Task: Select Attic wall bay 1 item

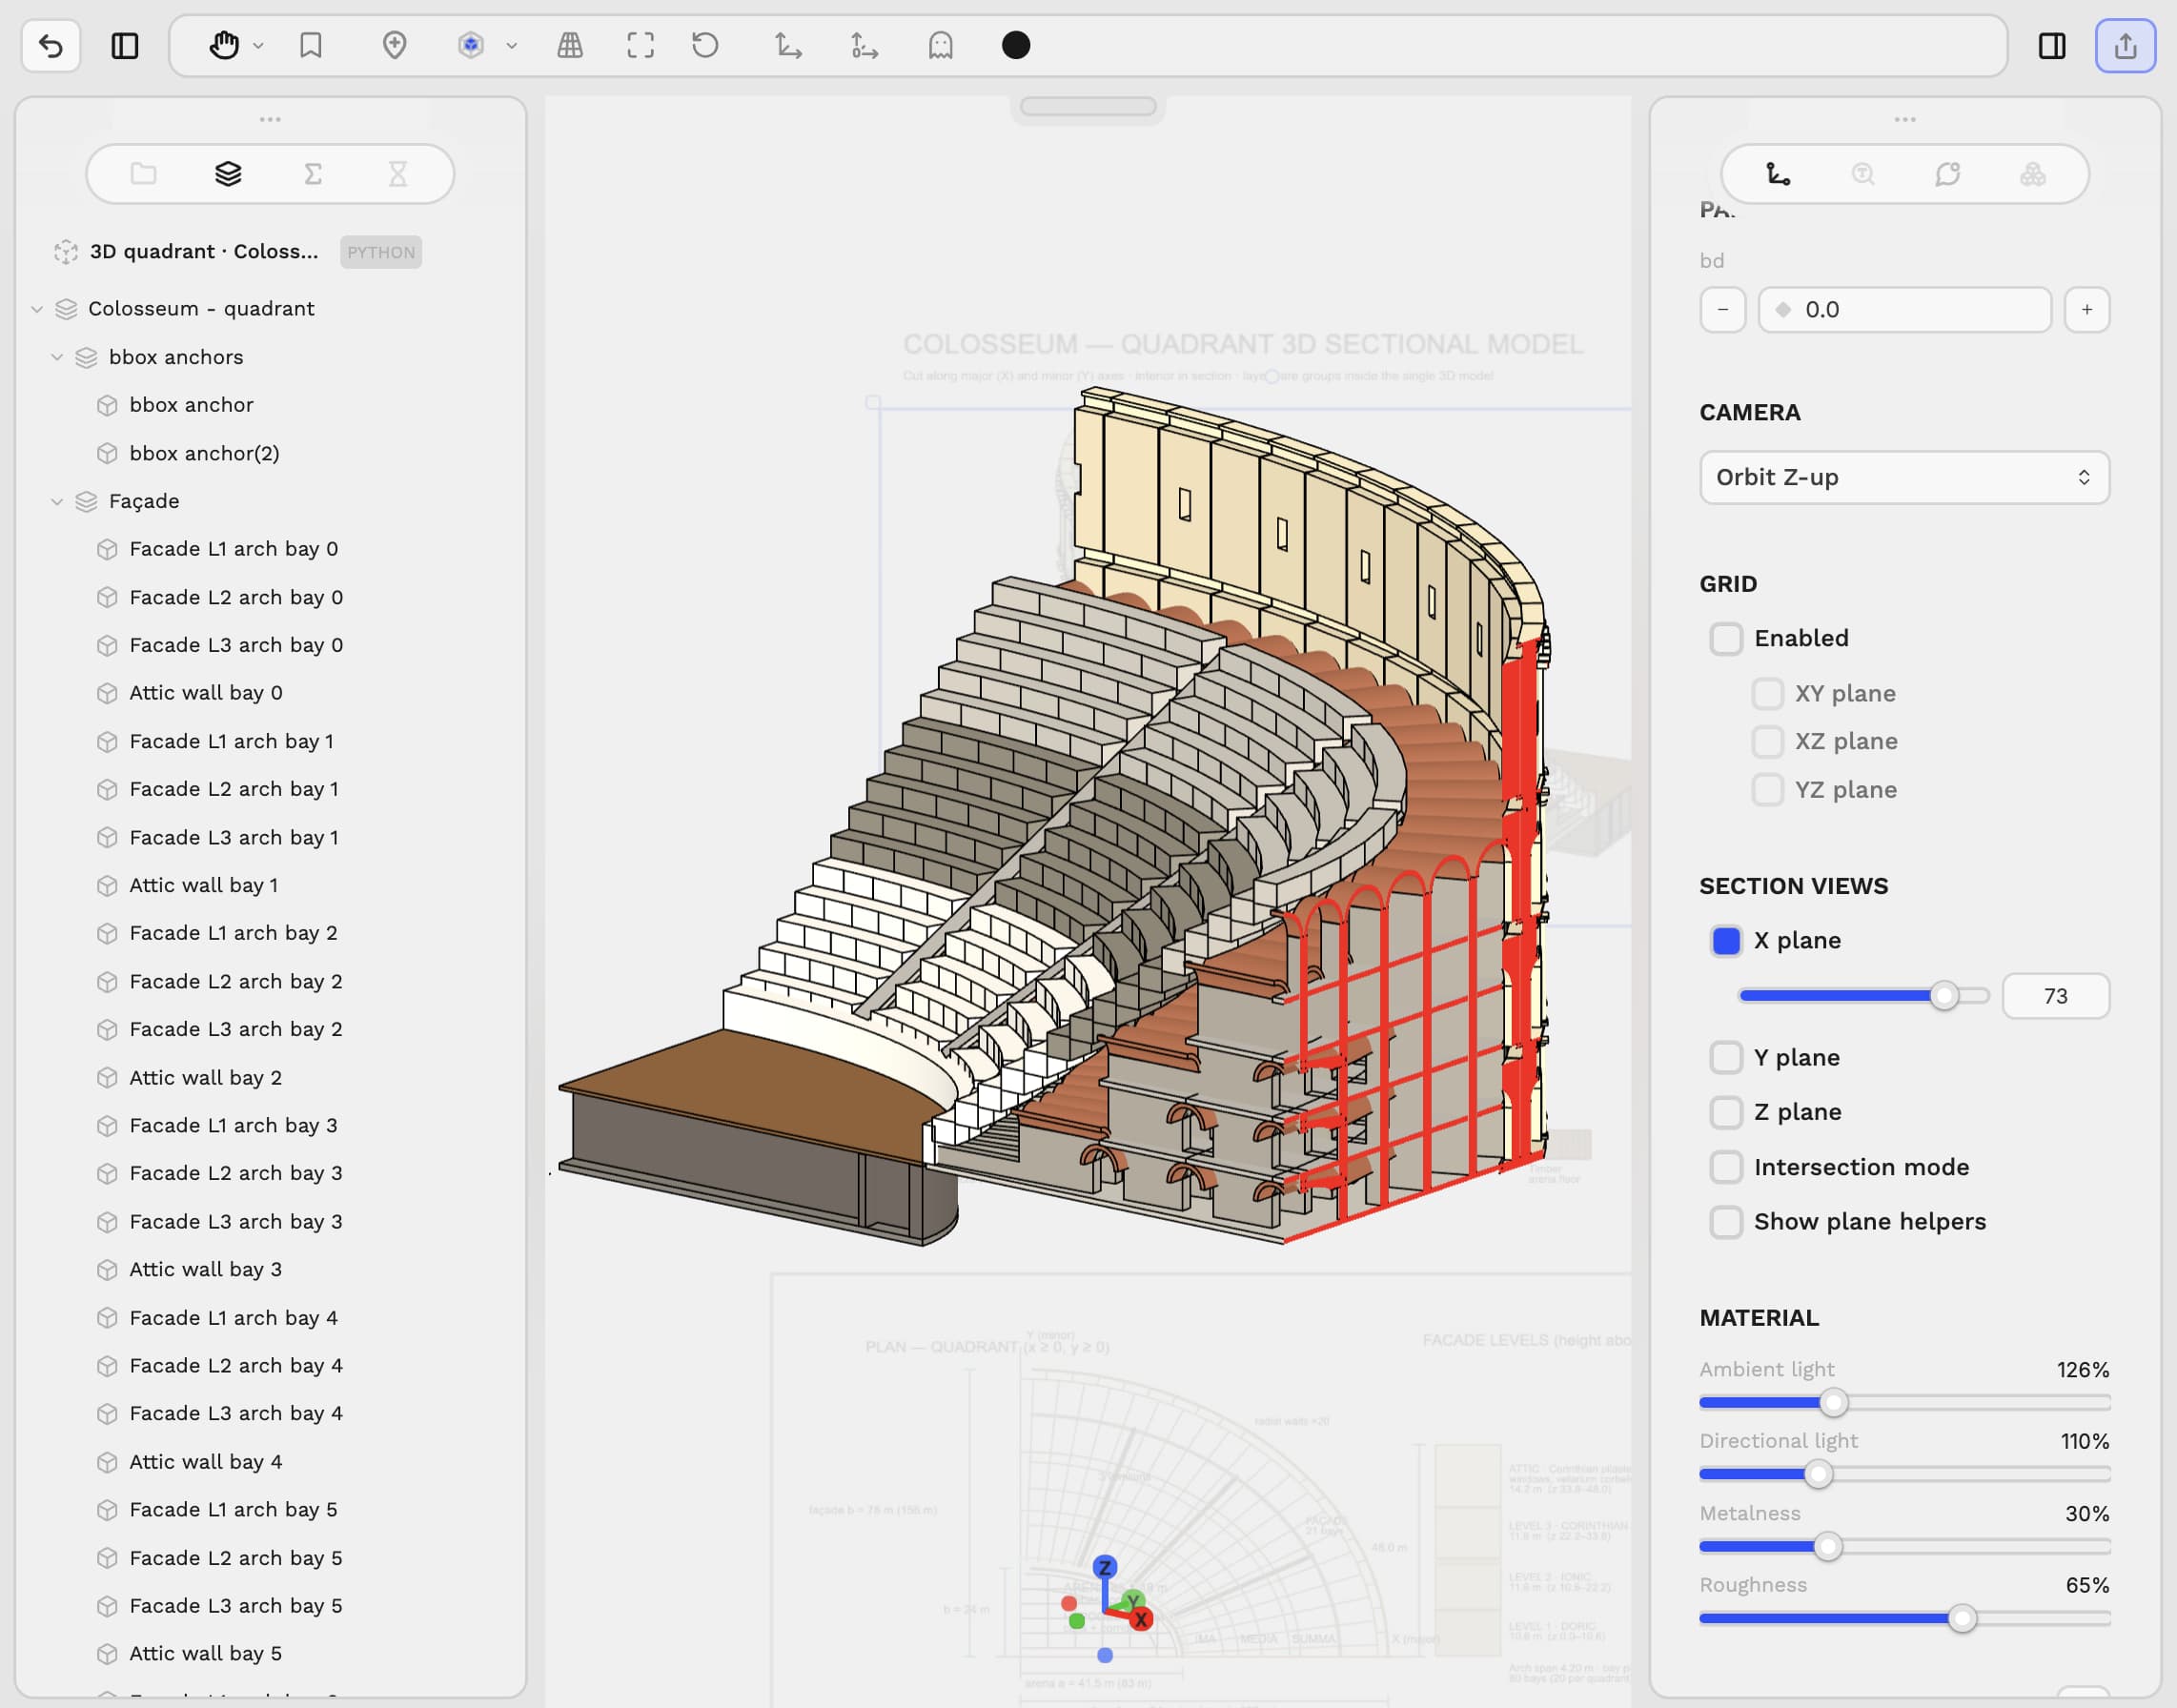Action: (x=205, y=885)
